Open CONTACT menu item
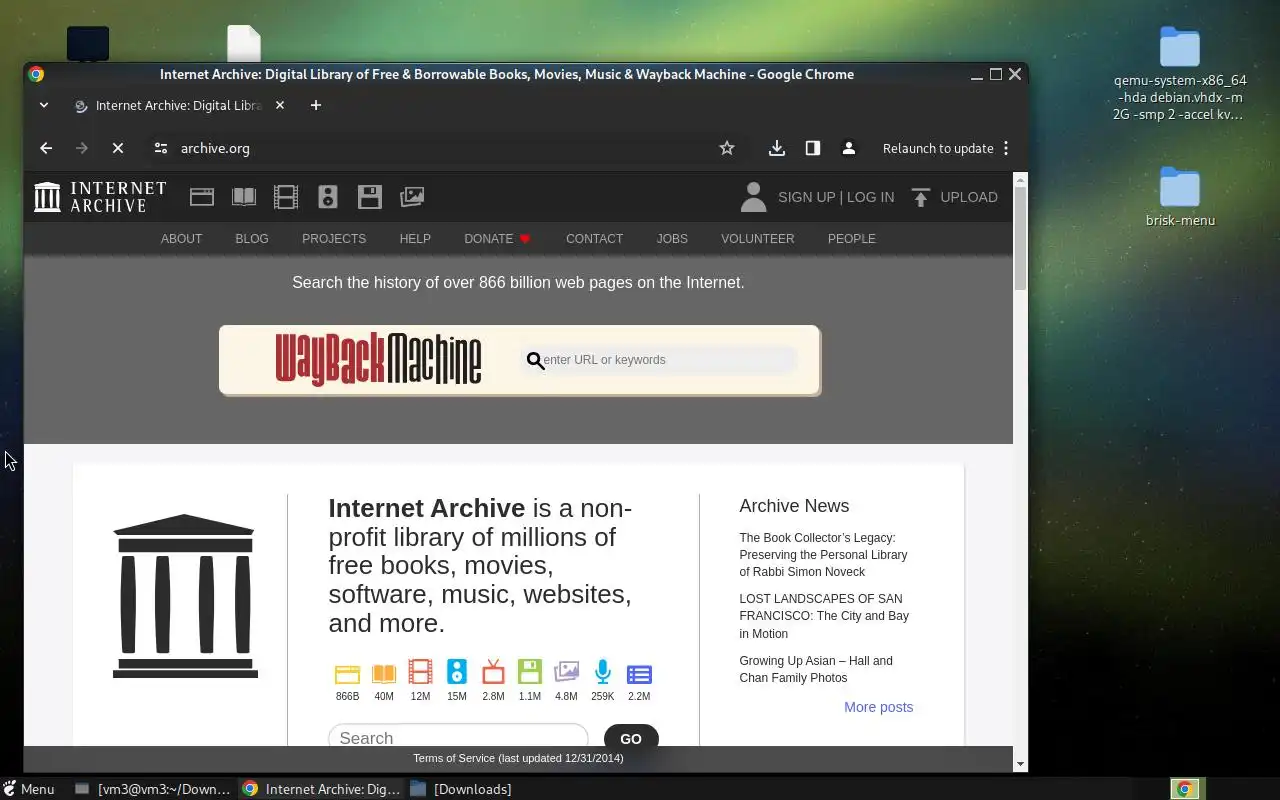This screenshot has height=800, width=1280. point(594,239)
